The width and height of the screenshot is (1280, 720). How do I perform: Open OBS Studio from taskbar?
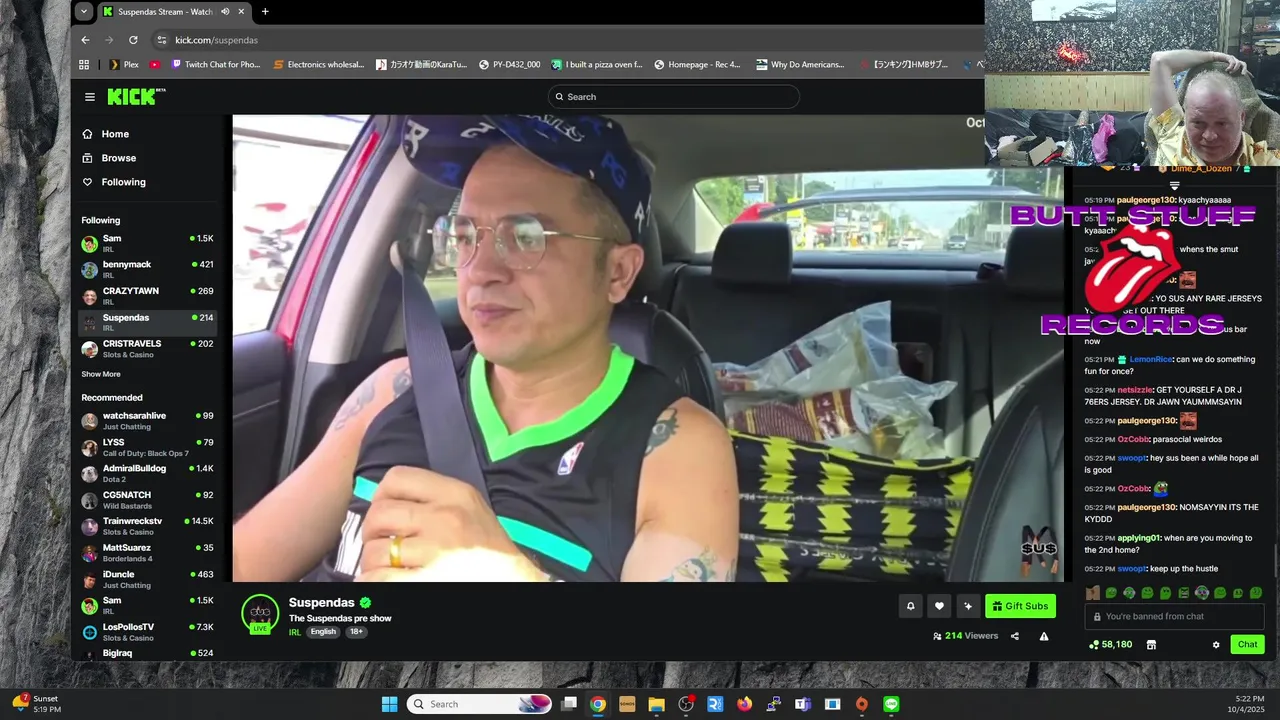click(686, 704)
